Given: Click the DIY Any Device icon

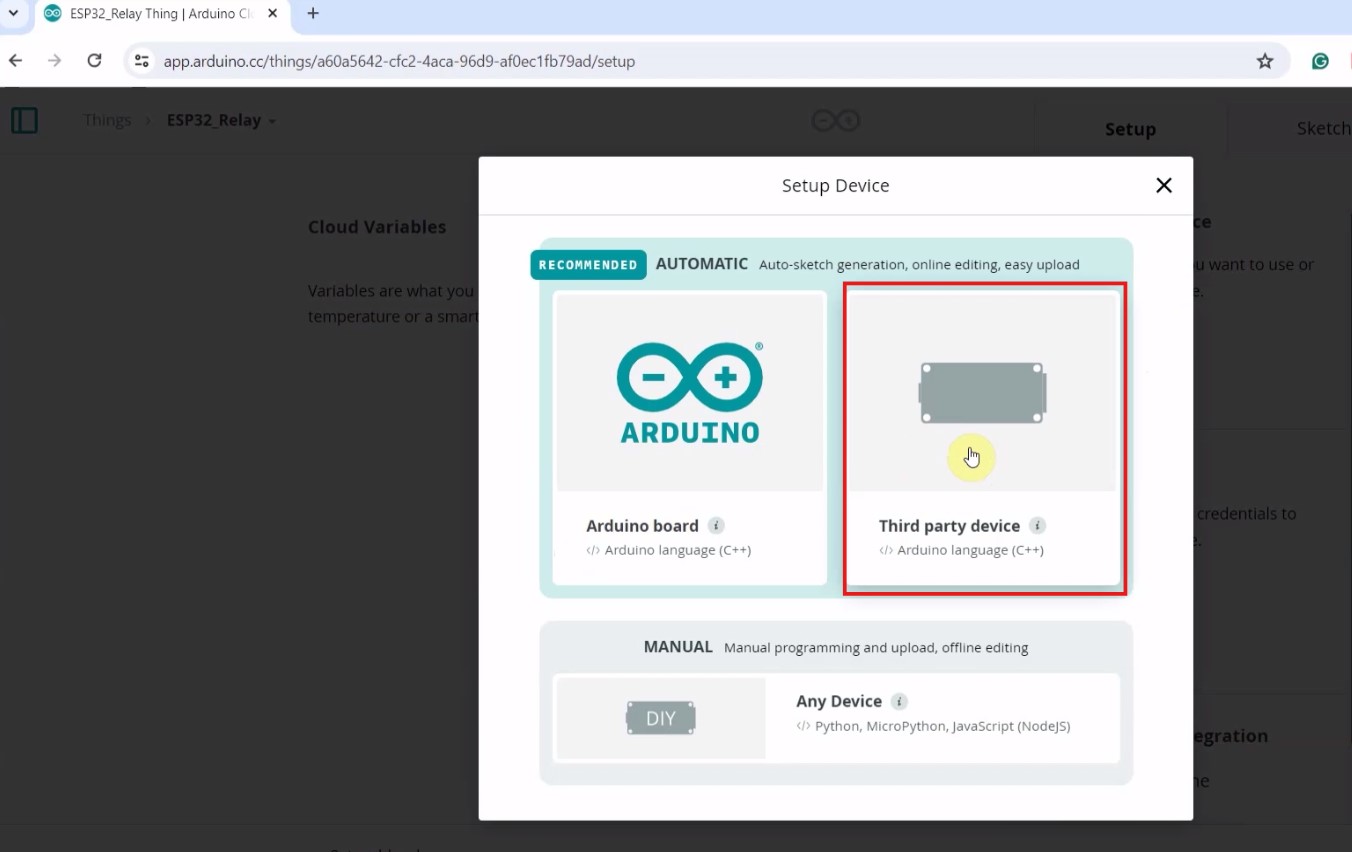Looking at the screenshot, I should (x=660, y=717).
